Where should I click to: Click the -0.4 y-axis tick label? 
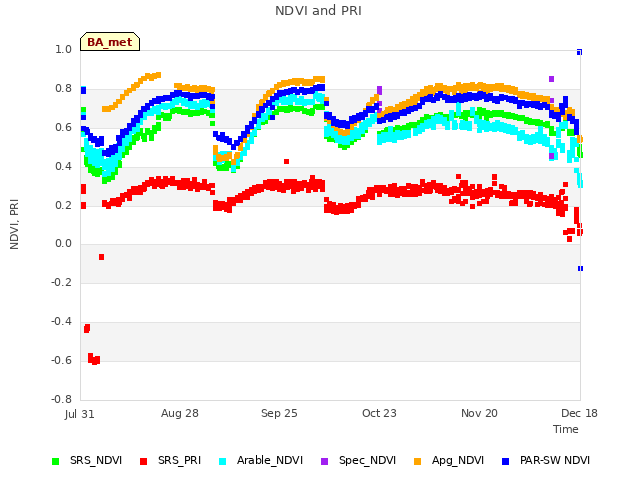pyautogui.click(x=61, y=322)
